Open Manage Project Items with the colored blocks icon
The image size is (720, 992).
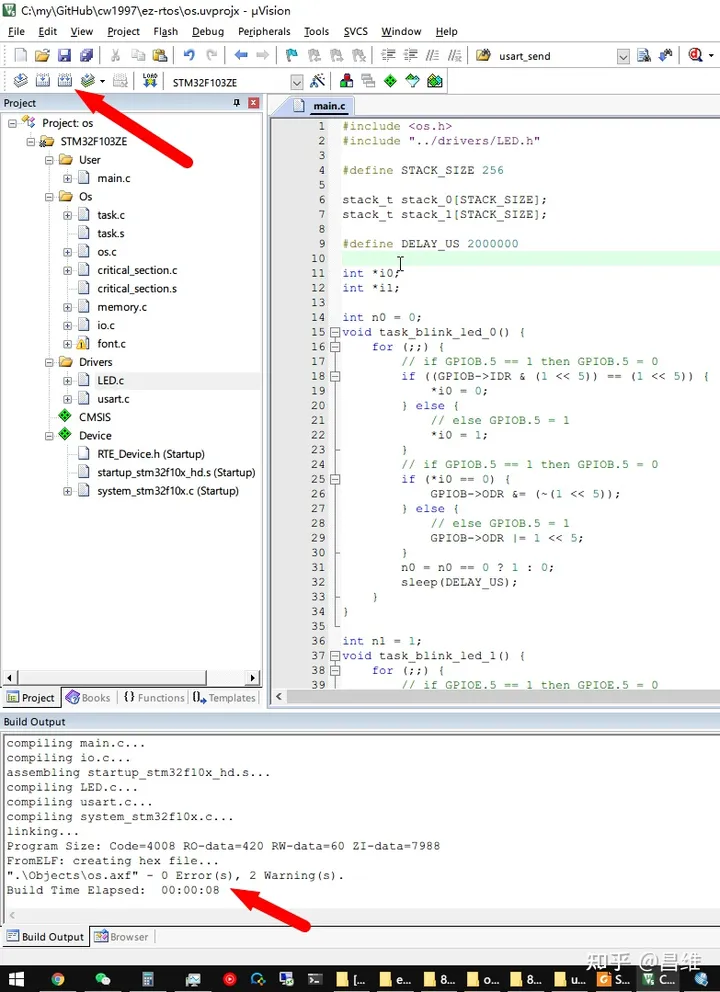point(346,81)
